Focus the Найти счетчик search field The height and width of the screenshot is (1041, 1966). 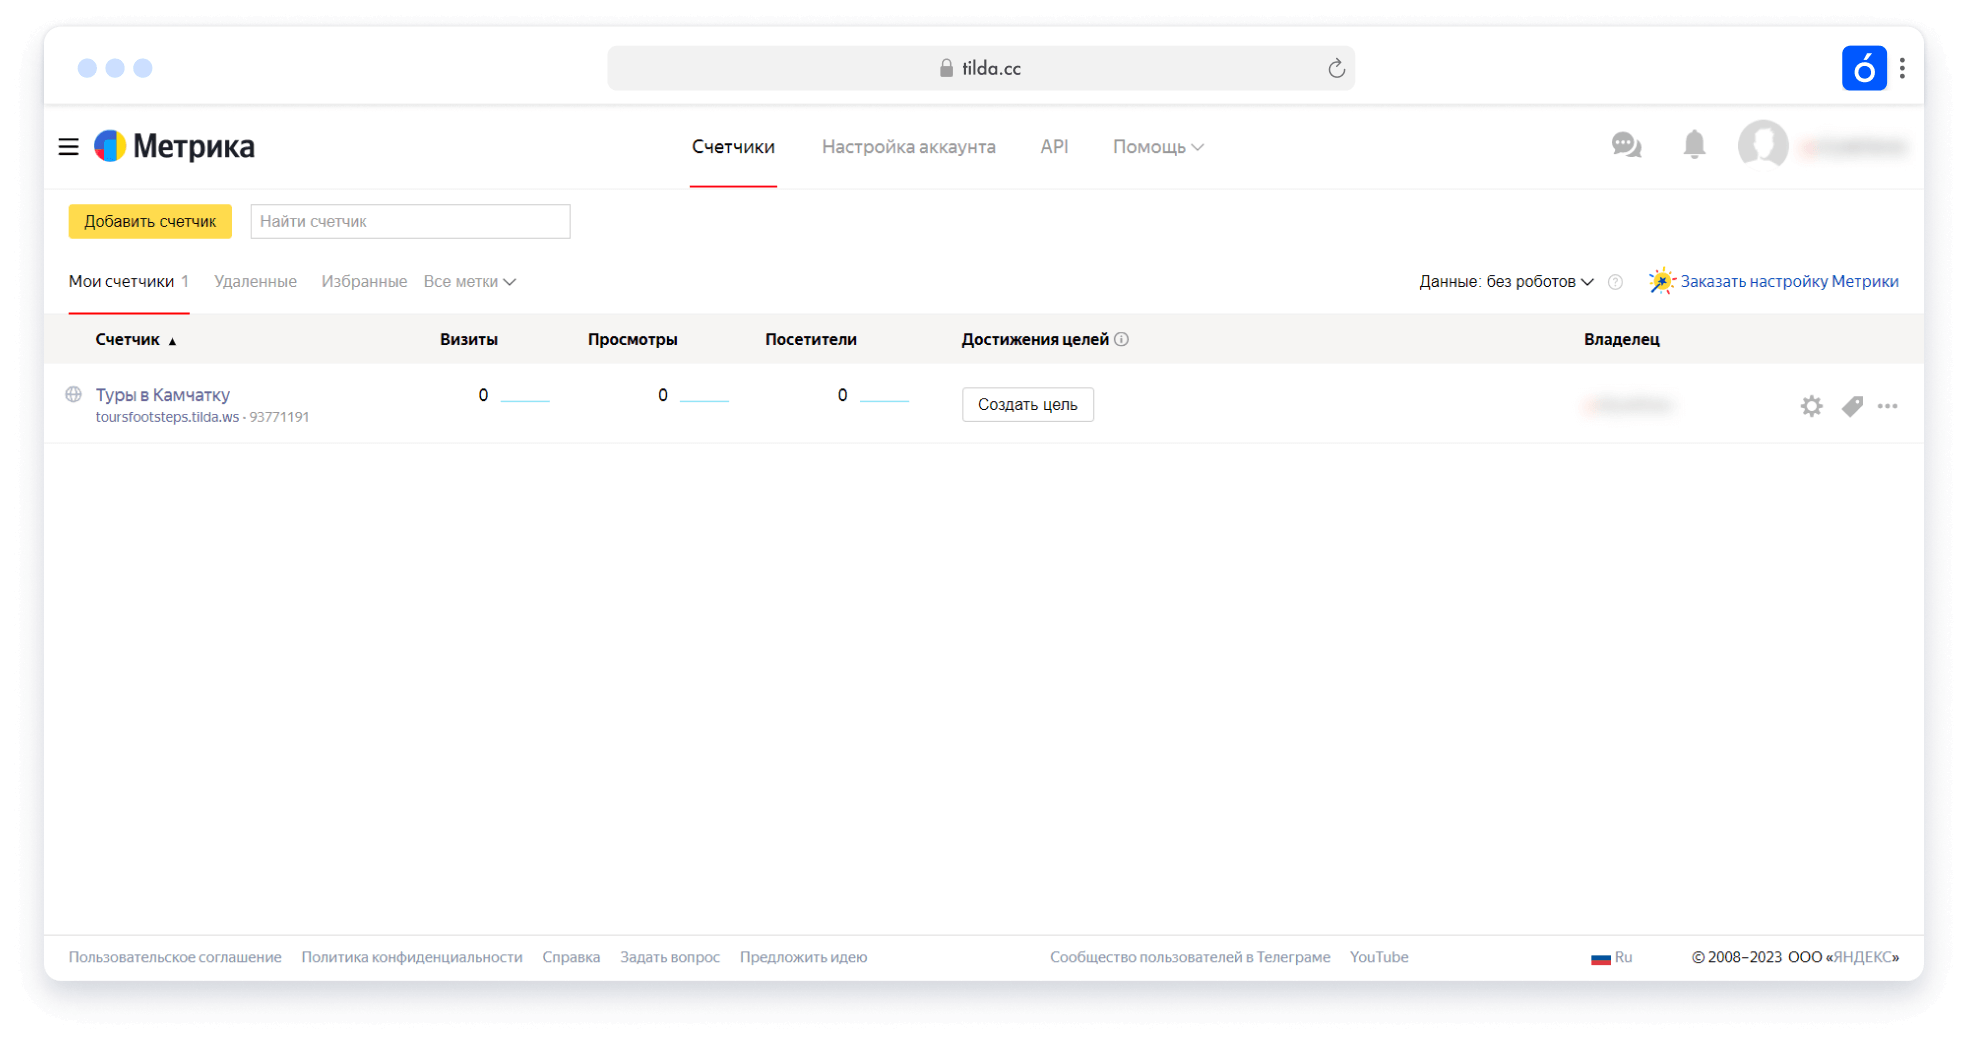[x=410, y=221]
